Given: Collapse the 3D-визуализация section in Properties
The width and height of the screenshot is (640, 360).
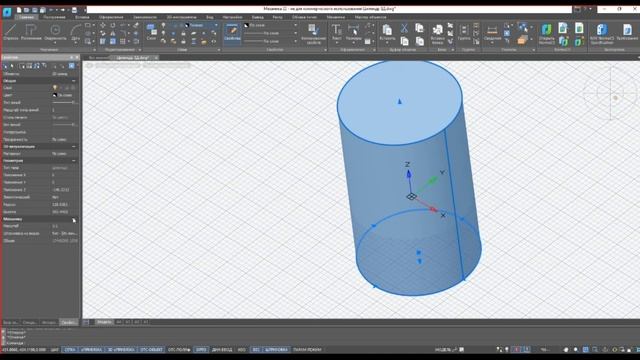Looking at the screenshot, I should 74,146.
